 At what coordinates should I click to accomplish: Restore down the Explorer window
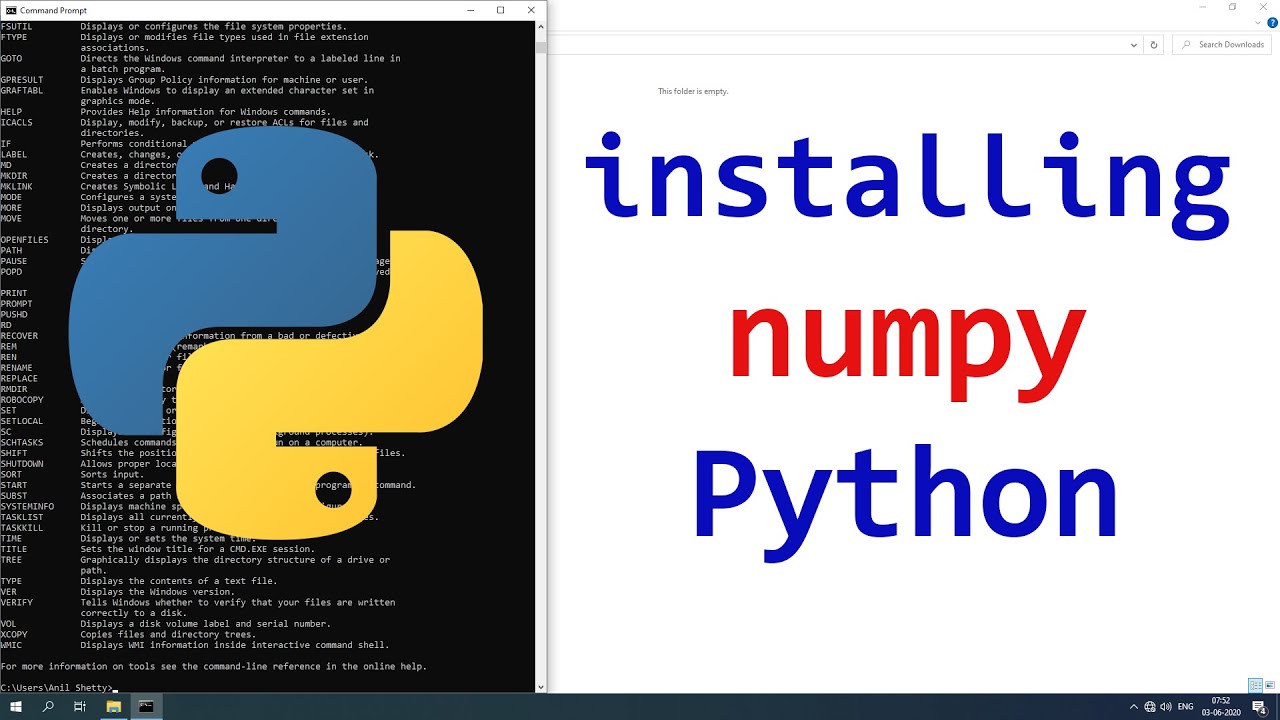pyautogui.click(x=1232, y=7)
